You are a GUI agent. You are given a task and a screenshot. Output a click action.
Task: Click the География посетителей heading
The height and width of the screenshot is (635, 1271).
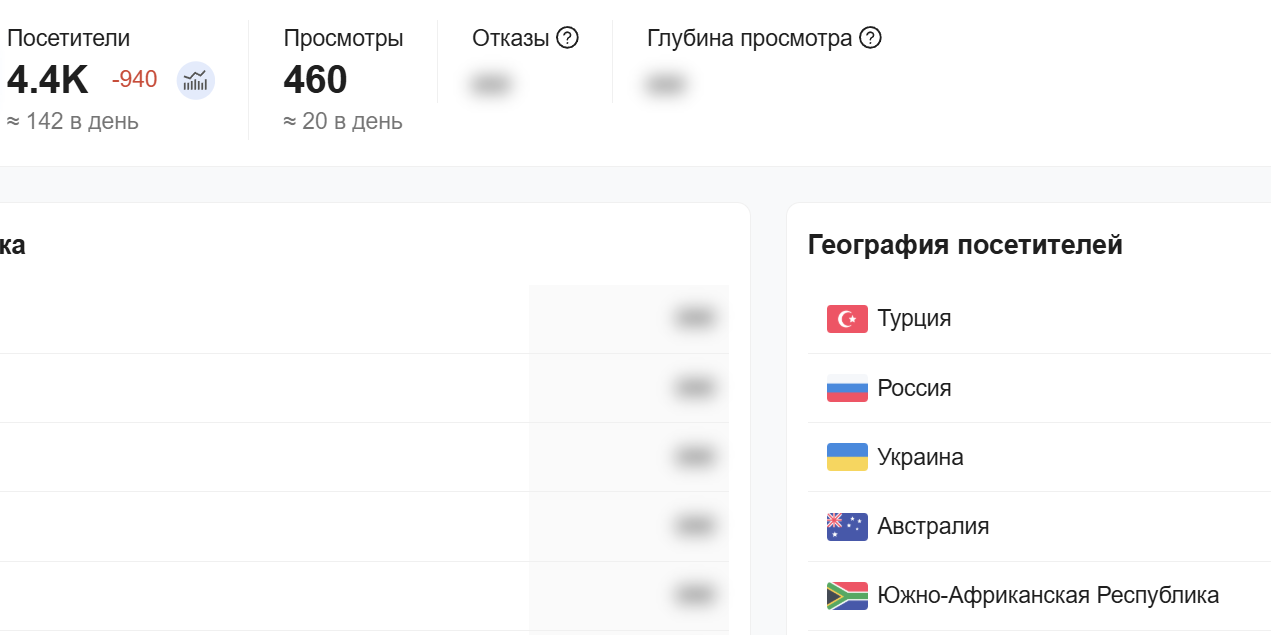tap(965, 244)
